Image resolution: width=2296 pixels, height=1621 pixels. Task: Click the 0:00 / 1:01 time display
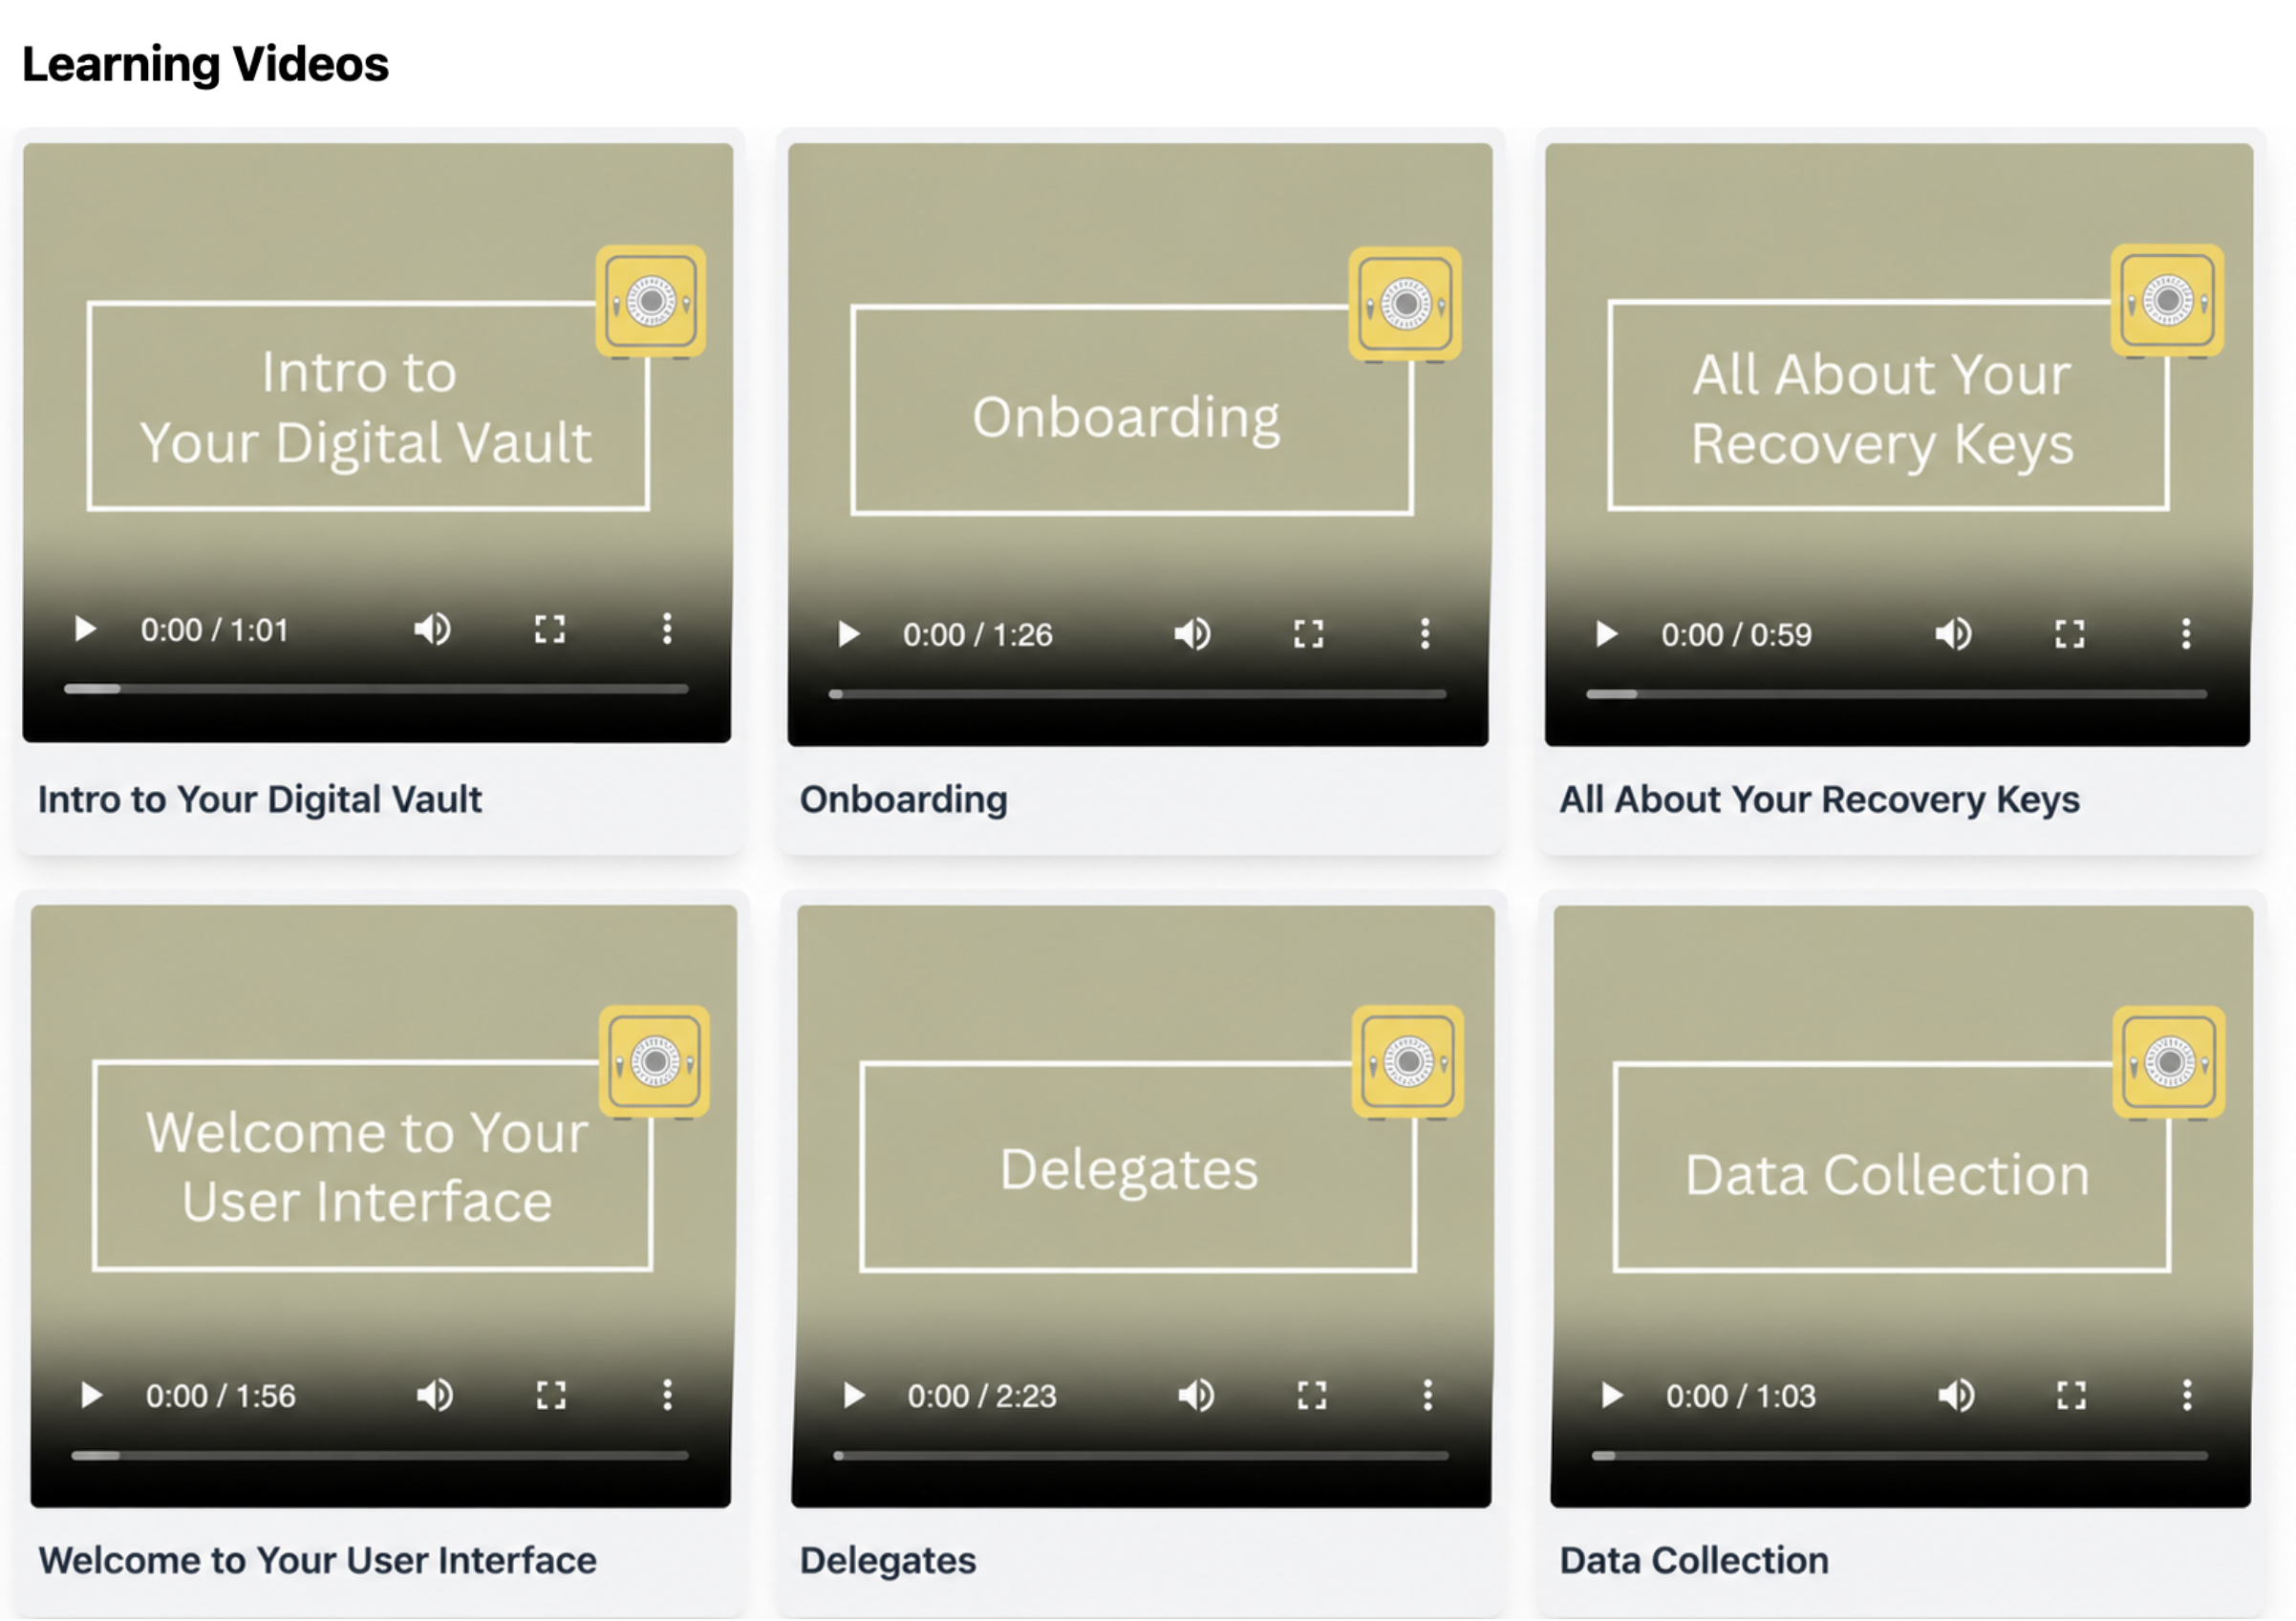tap(214, 631)
